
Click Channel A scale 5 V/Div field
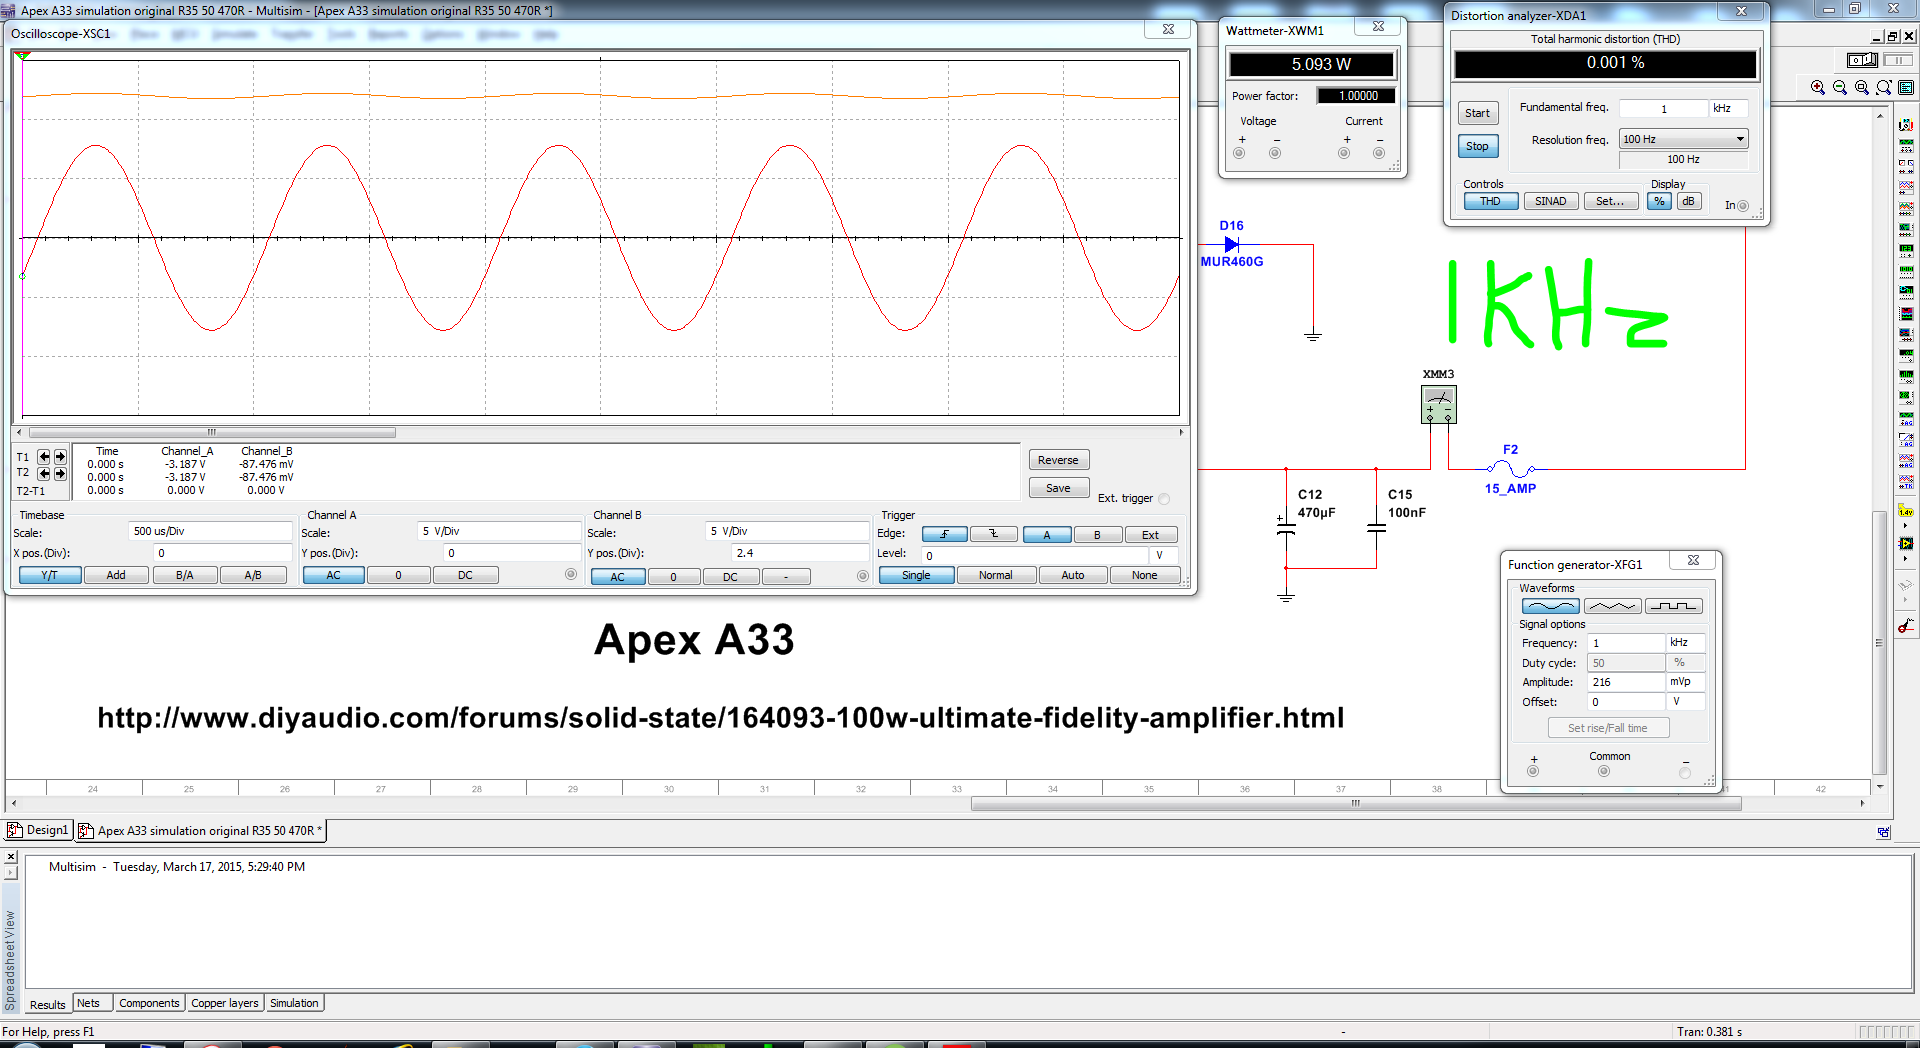pos(498,532)
